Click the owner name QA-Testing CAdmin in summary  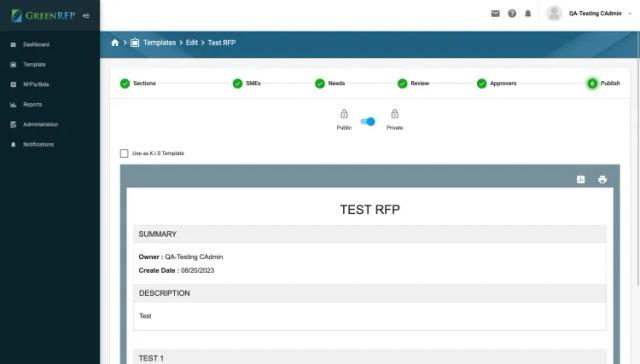click(194, 257)
